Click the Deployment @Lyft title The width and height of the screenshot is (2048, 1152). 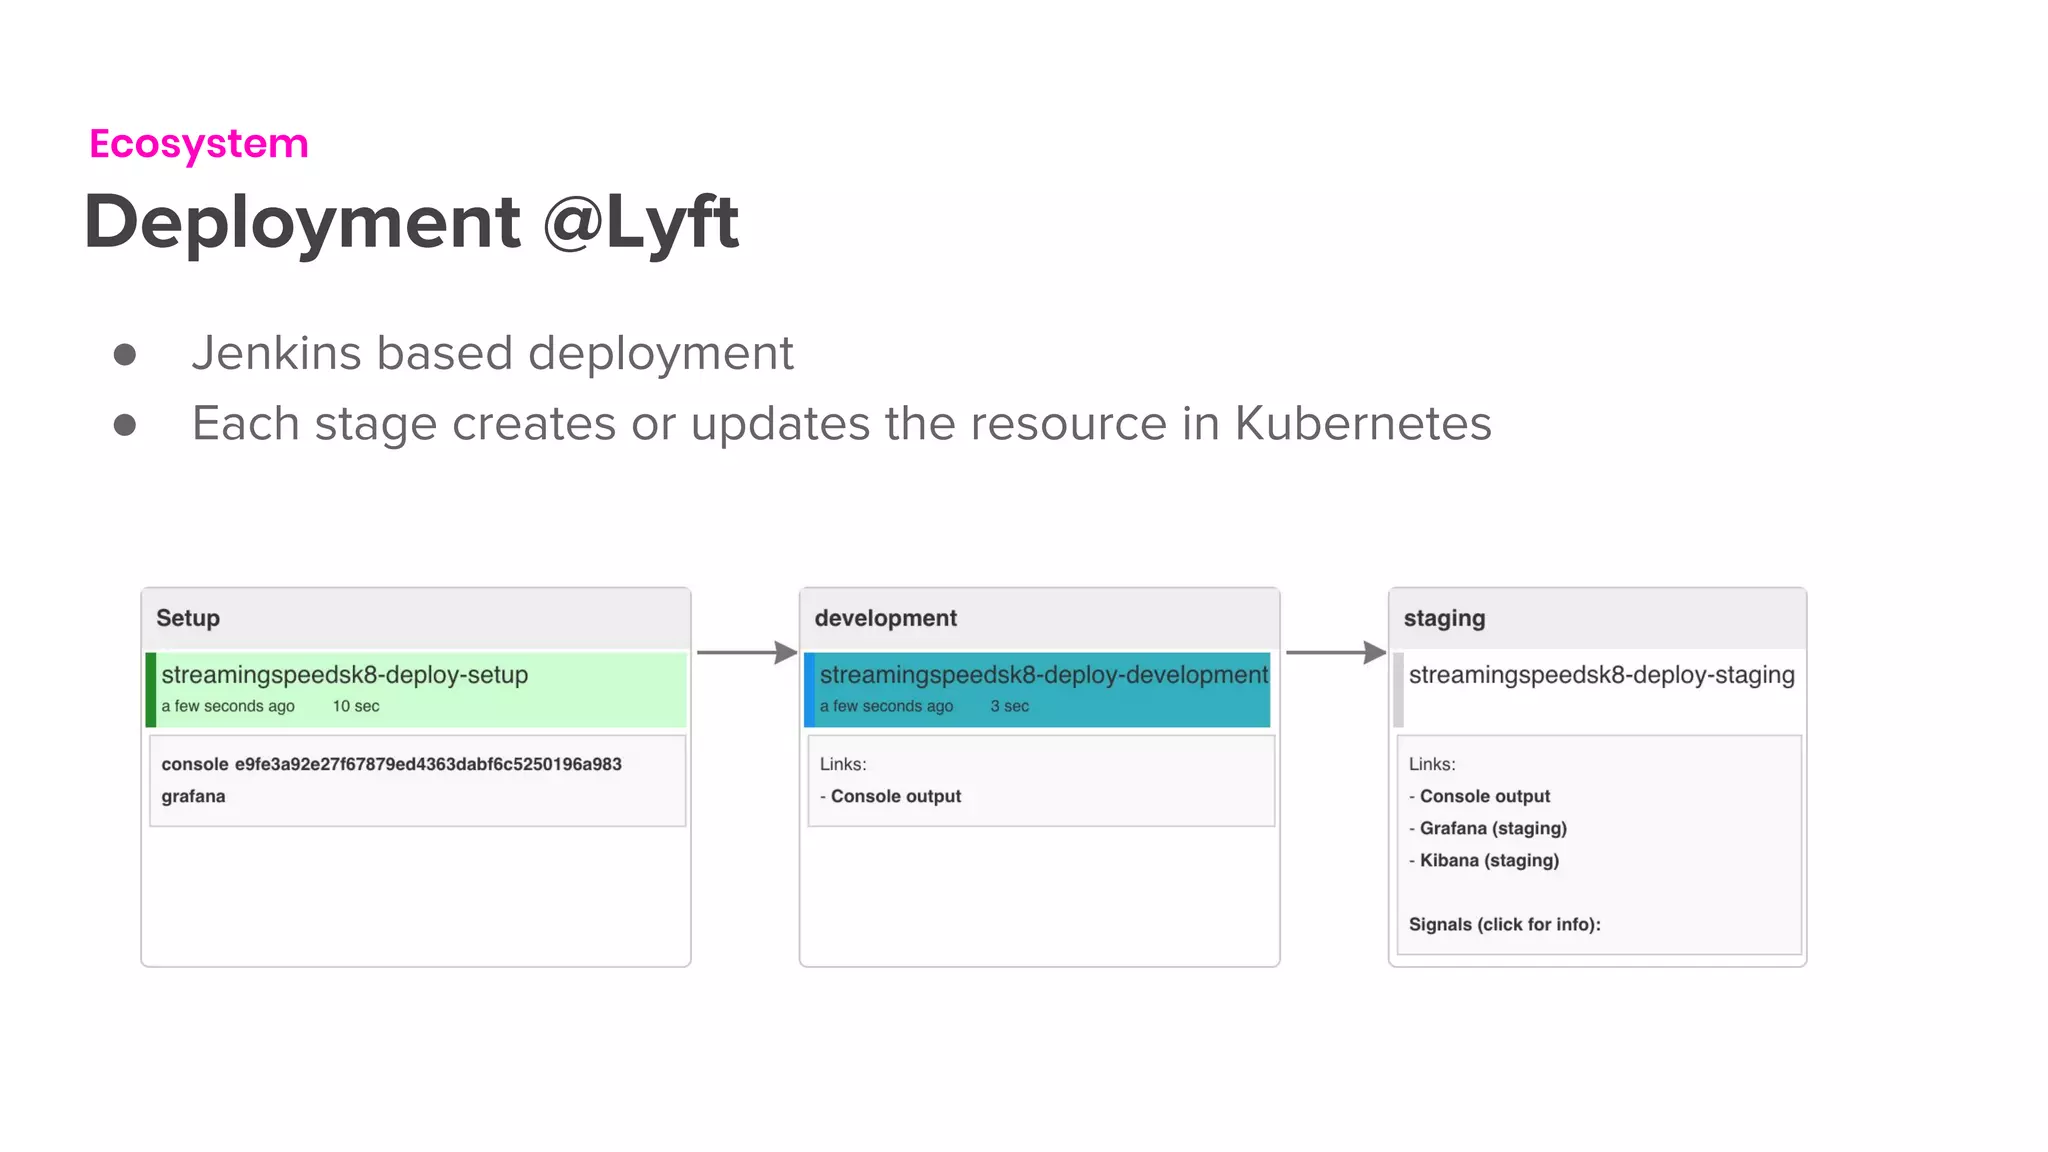point(411,222)
